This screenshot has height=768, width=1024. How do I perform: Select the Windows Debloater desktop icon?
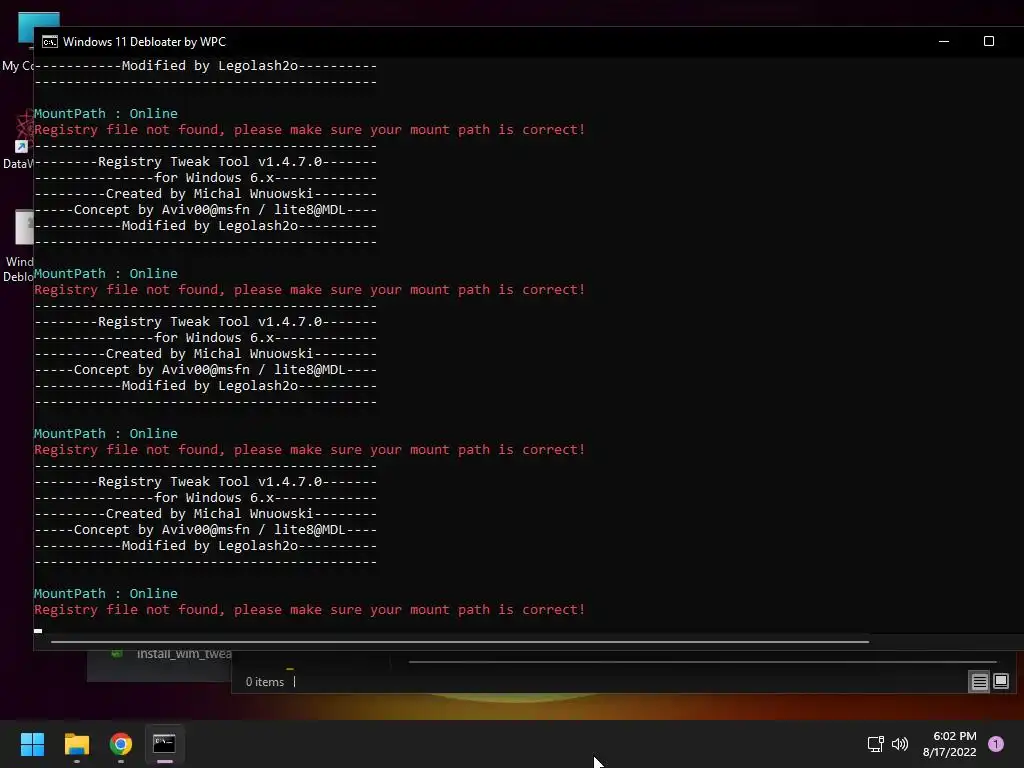pos(18,246)
